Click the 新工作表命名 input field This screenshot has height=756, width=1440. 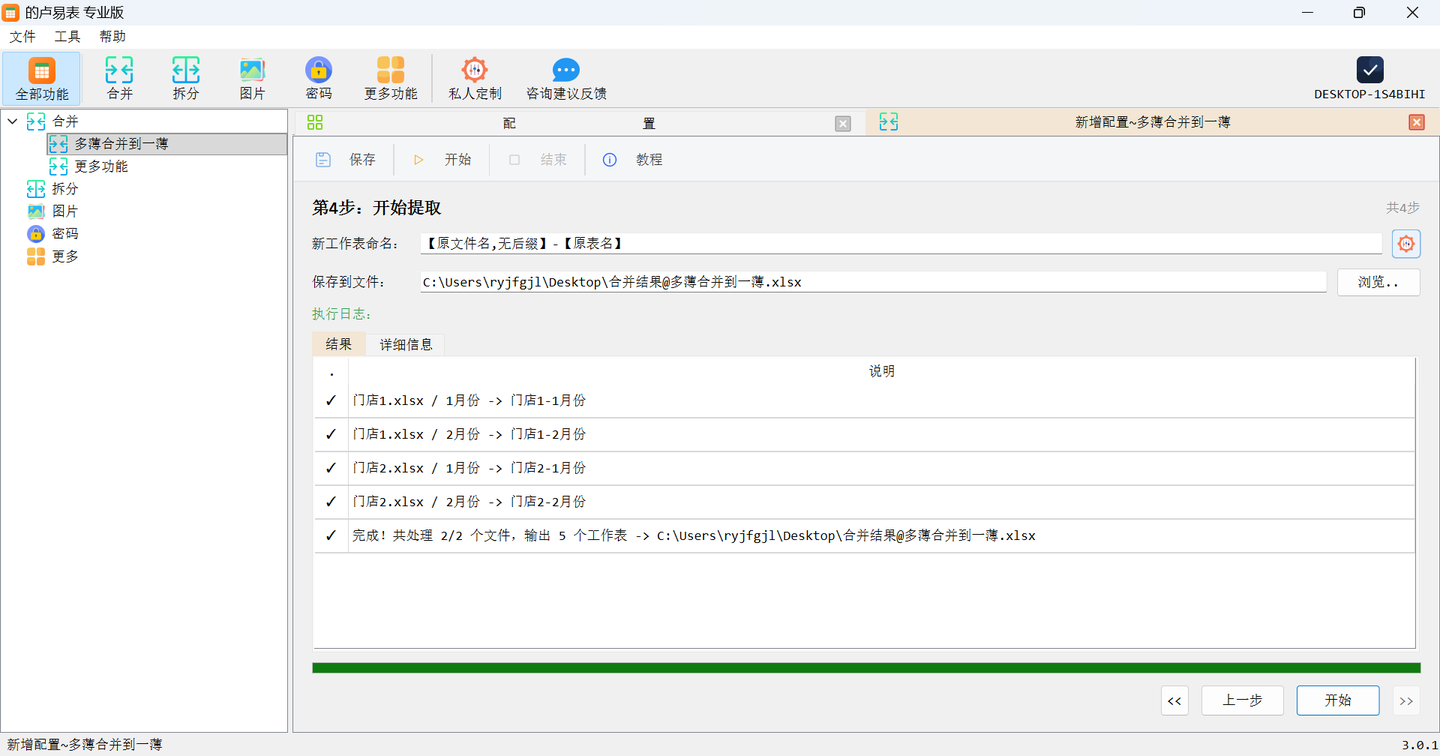point(900,243)
